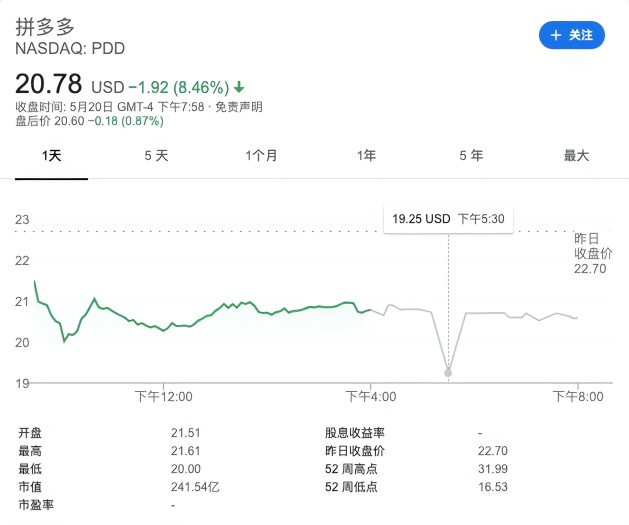Click the 收盘时间 5月20日 timestamp
Image resolution: width=629 pixels, height=525 pixels.
(x=110, y=107)
